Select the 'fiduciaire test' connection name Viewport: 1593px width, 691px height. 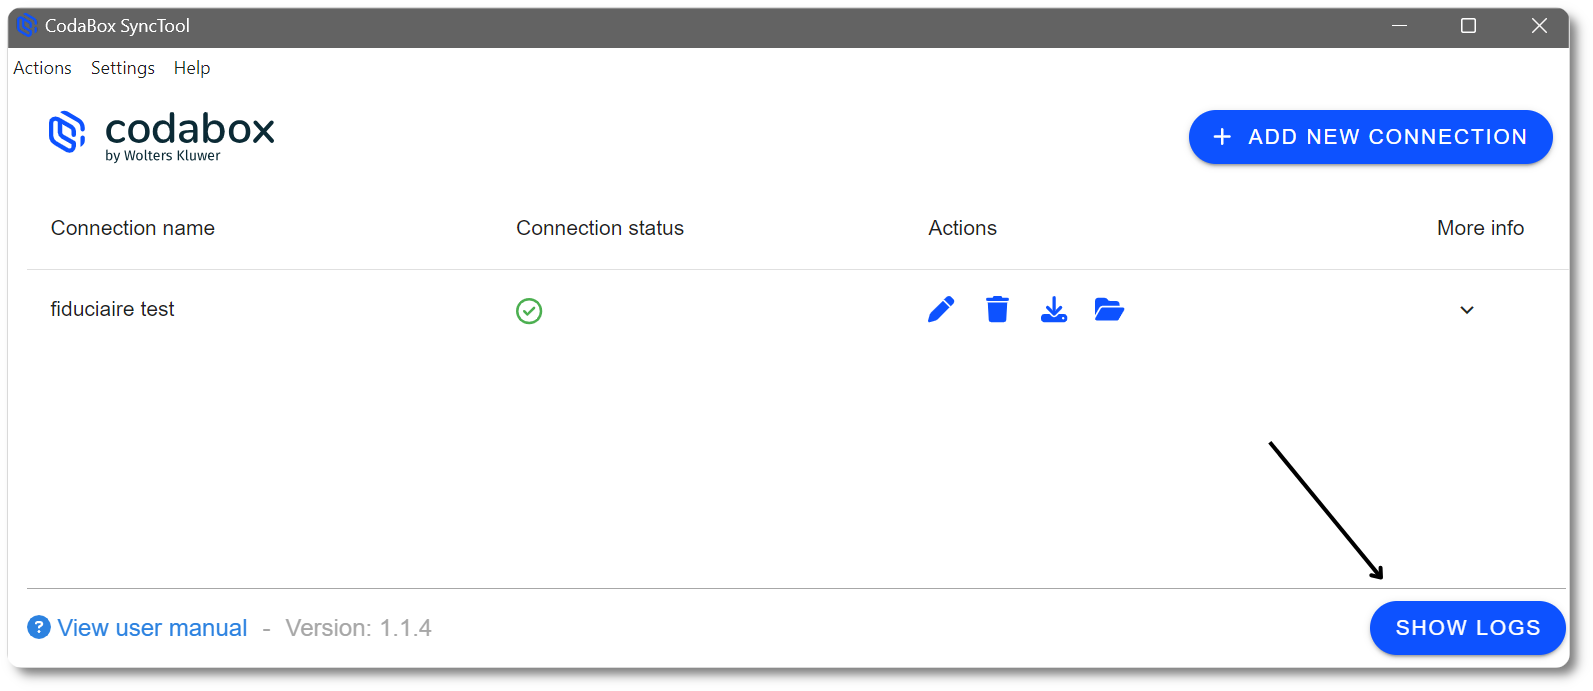pos(112,309)
